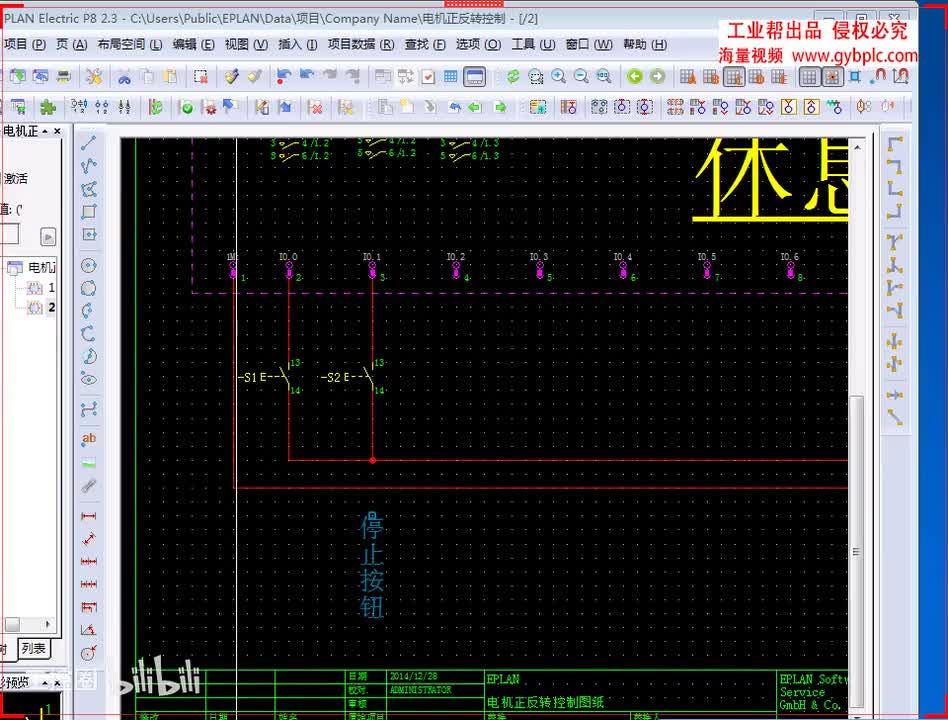Open the 插入(I) menu
Viewport: 948px width, 720px height.
tap(297, 44)
